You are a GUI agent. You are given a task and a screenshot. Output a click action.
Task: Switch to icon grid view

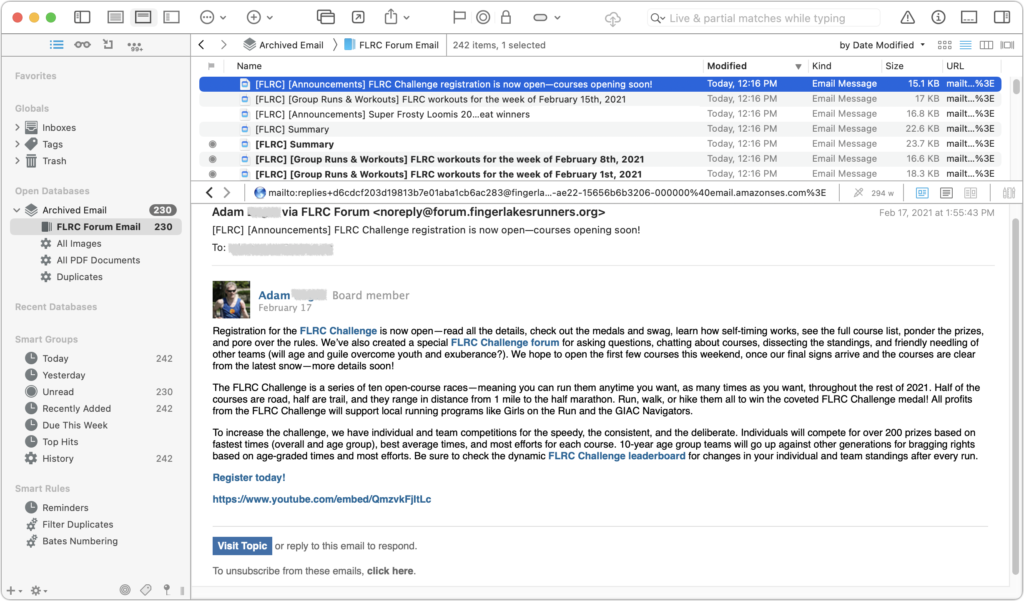tap(945, 45)
